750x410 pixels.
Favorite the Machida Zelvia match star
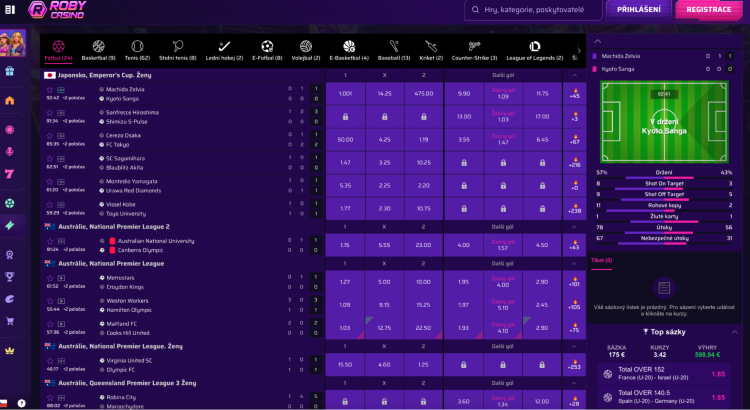coord(49,90)
